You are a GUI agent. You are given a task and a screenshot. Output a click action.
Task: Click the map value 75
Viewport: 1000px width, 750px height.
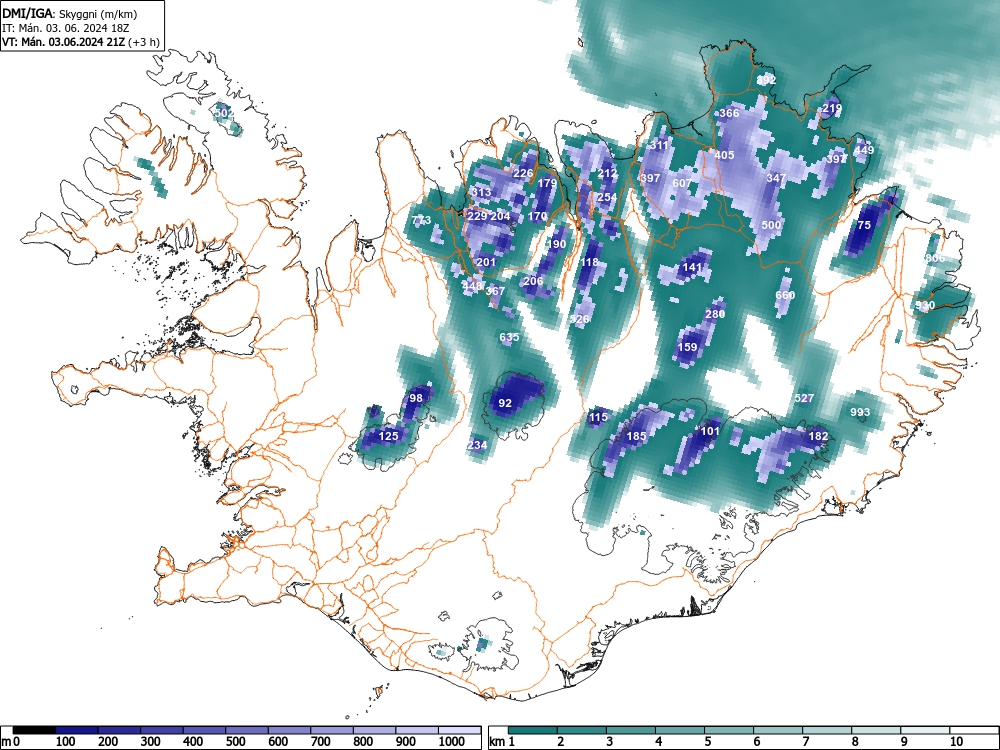click(864, 225)
